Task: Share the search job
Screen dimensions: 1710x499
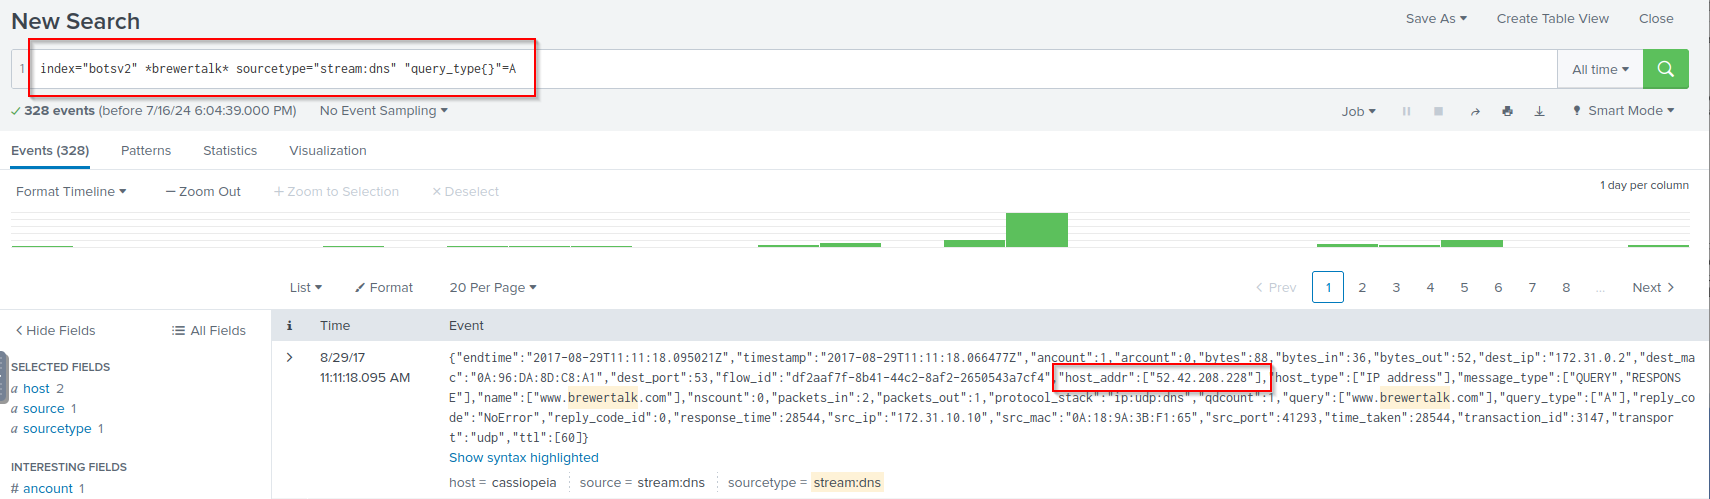Action: (x=1474, y=111)
